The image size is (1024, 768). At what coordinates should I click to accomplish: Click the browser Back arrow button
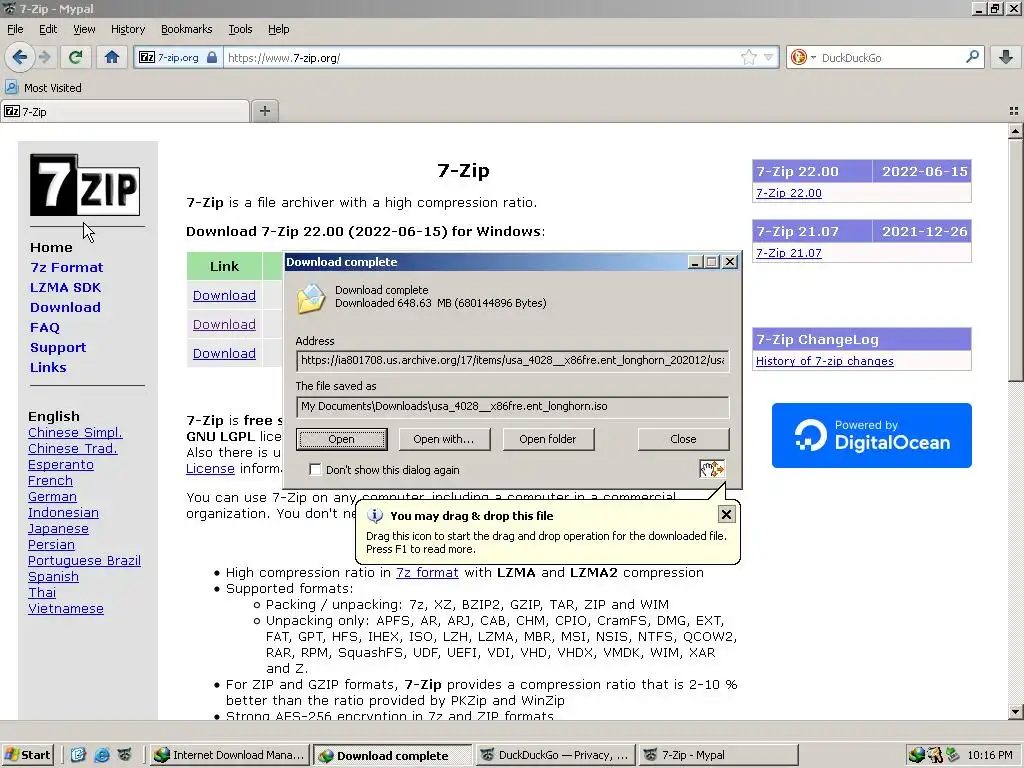tap(20, 57)
